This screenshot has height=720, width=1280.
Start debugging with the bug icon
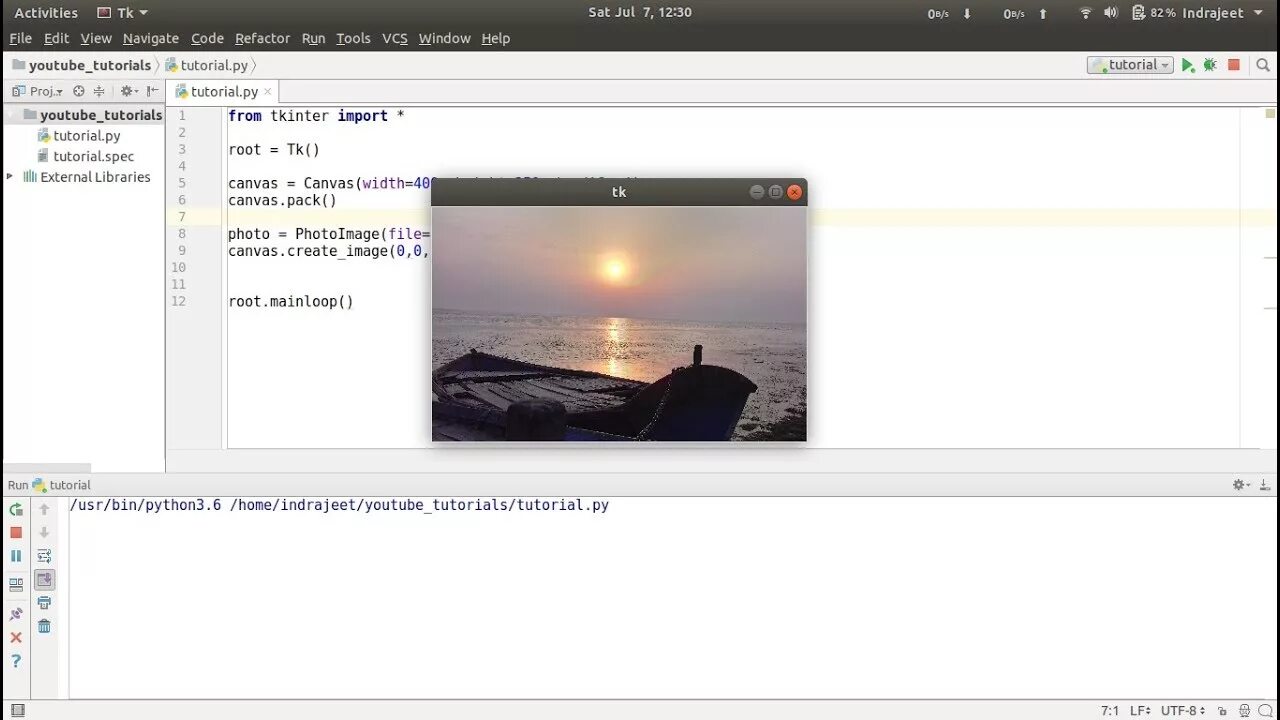coord(1210,65)
